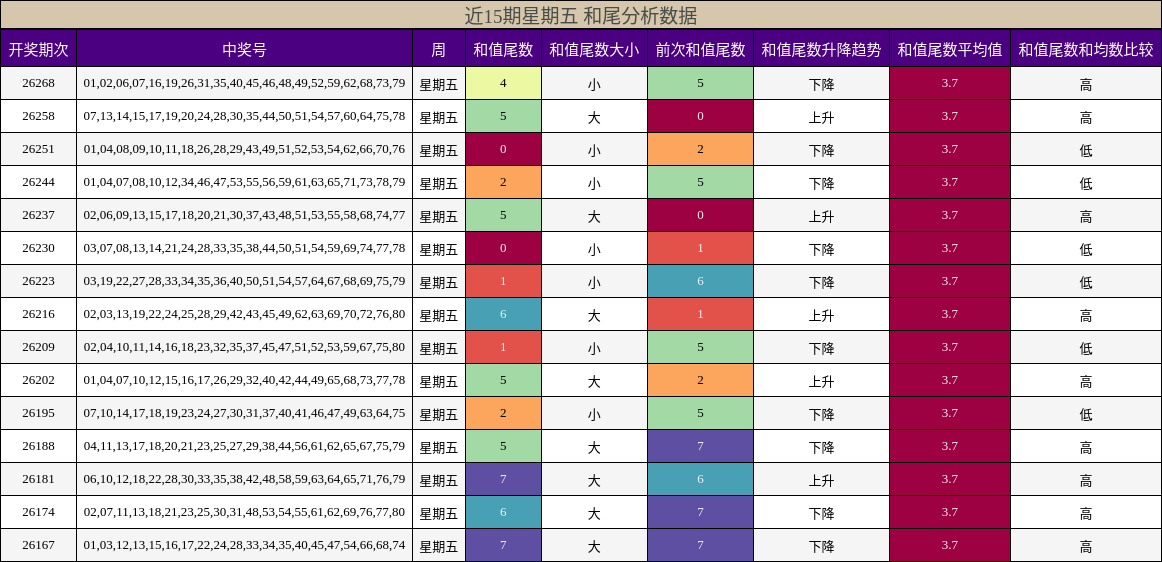Image resolution: width=1162 pixels, height=562 pixels.
Task: Click the 前次和值尾数 cell 7 in row 26188
Action: 700,446
